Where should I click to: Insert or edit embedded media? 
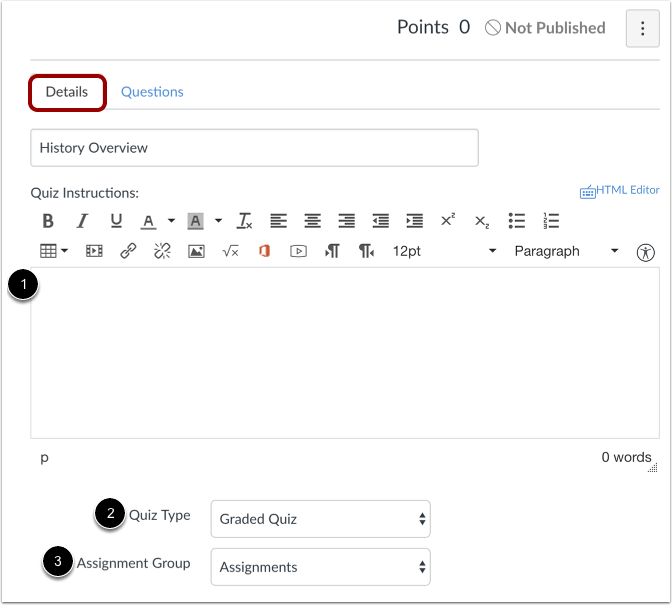(x=94, y=251)
